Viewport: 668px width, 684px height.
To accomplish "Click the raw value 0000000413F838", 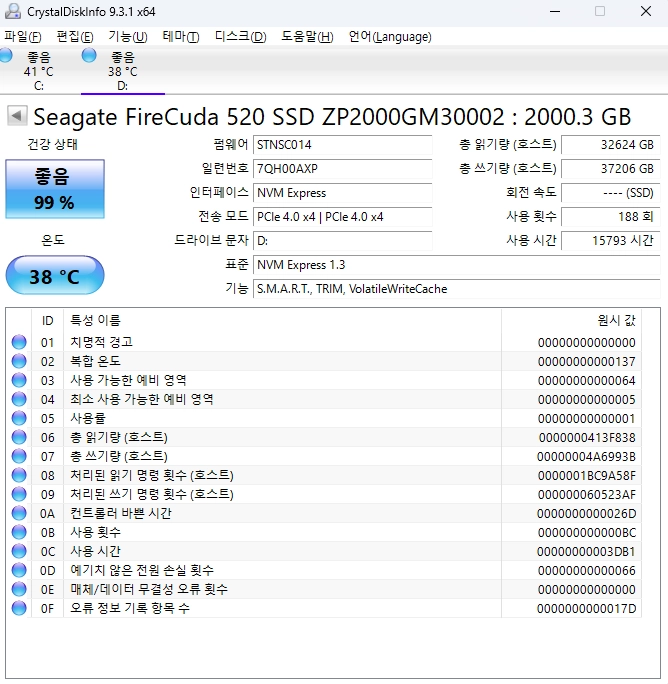I will click(x=587, y=438).
